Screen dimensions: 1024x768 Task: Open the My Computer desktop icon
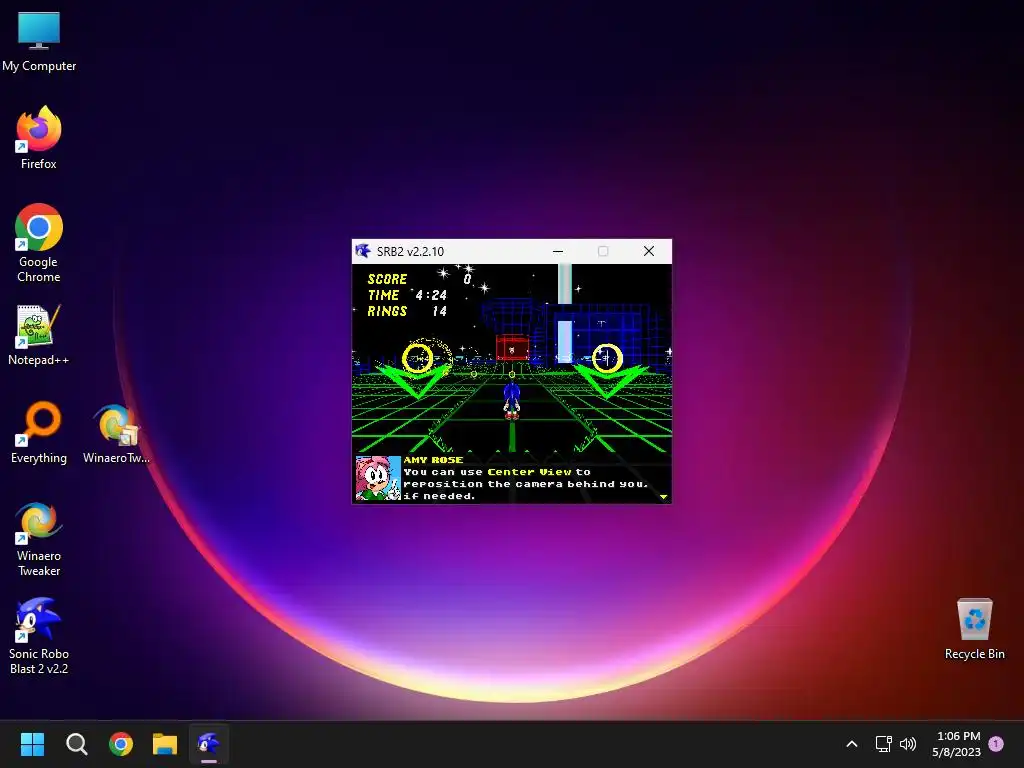coord(39,42)
